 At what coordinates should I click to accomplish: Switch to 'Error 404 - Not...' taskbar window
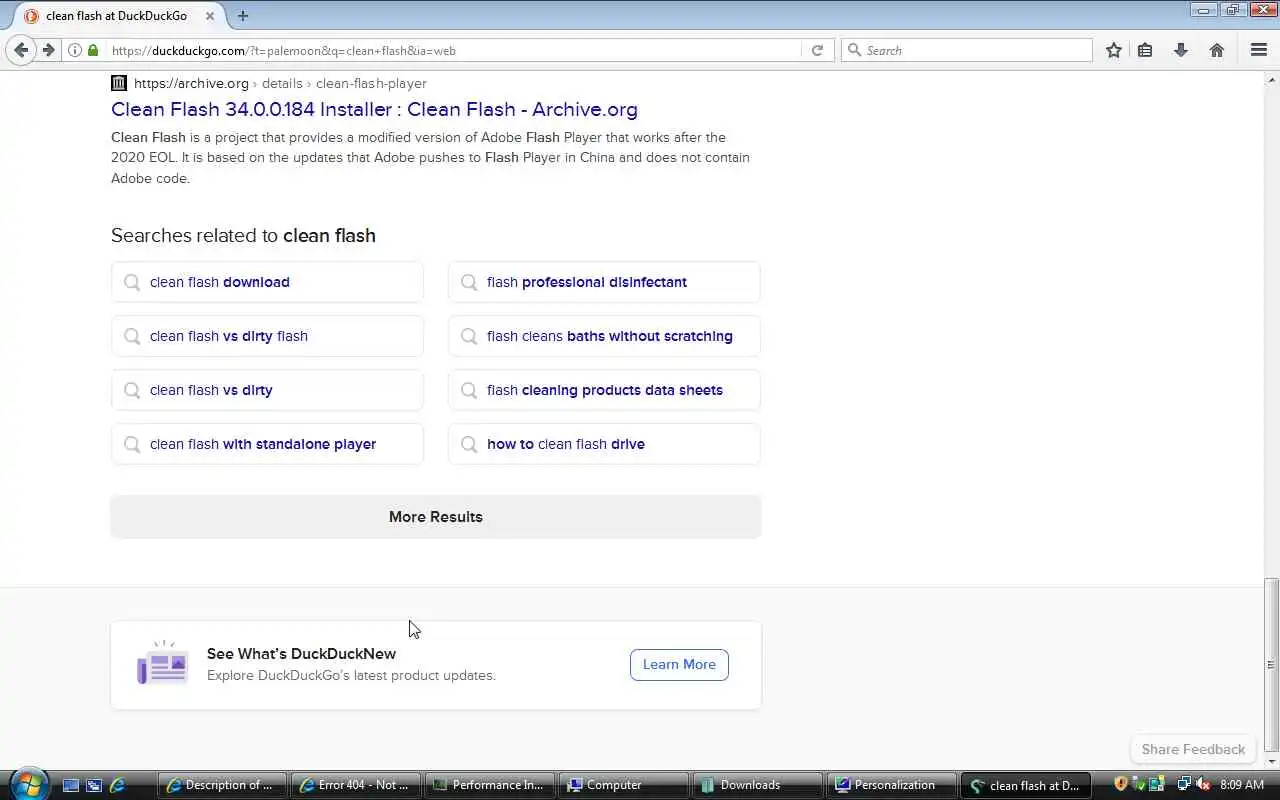click(356, 785)
